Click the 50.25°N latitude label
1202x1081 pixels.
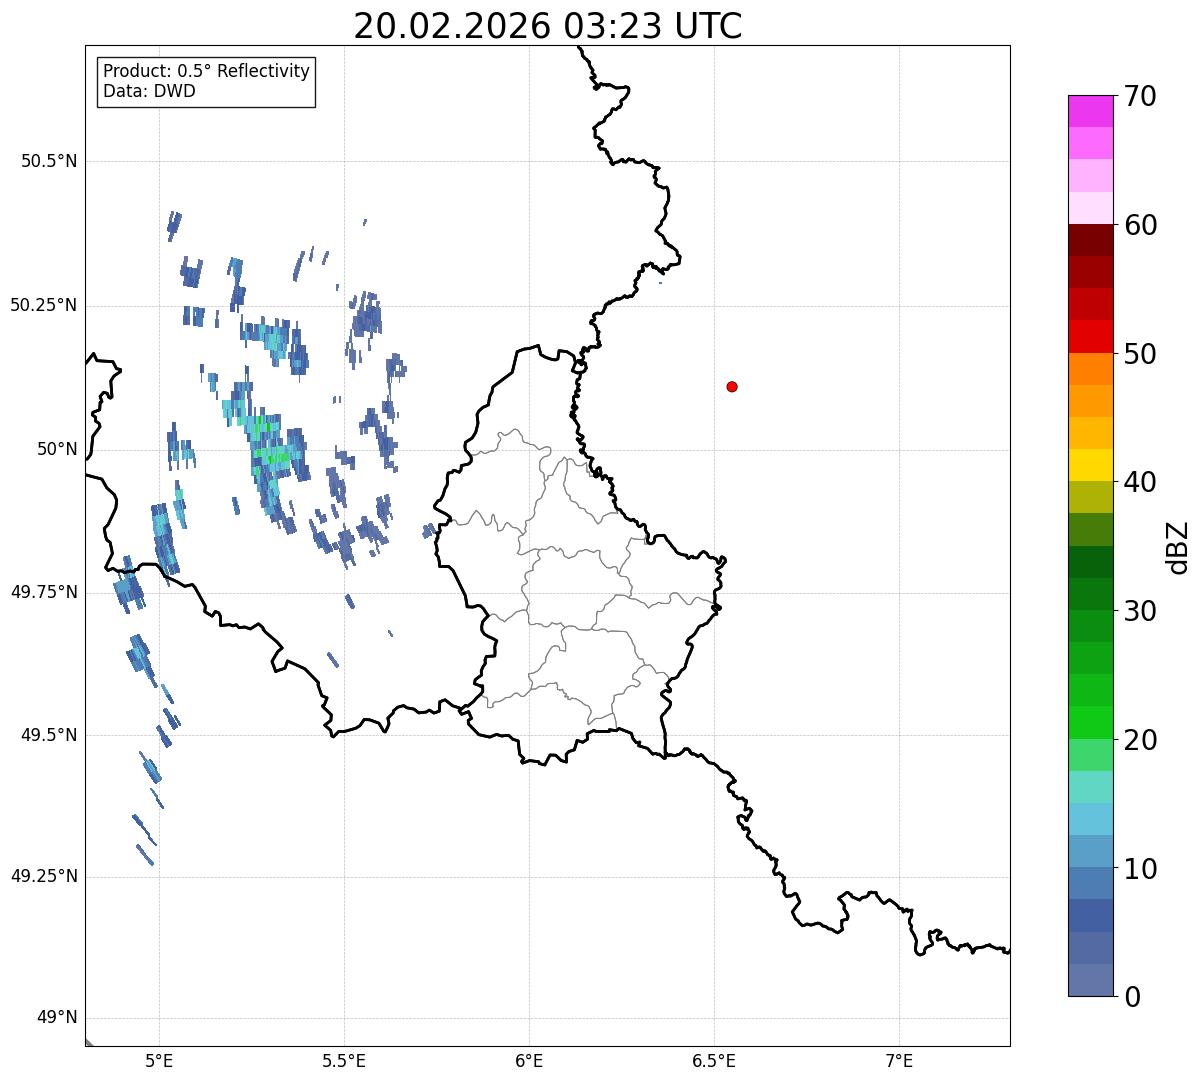click(44, 305)
